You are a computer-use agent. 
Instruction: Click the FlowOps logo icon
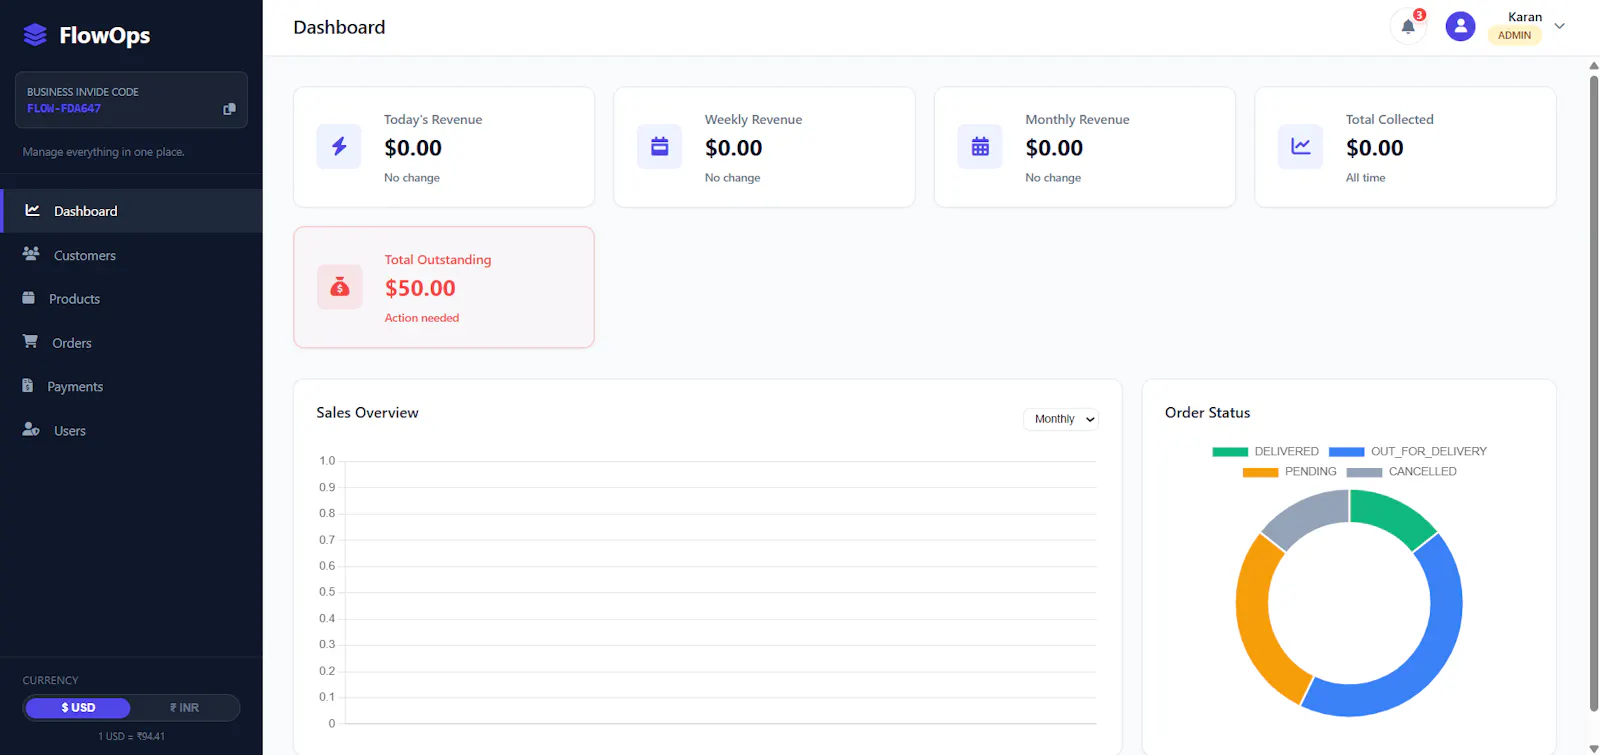[x=35, y=35]
